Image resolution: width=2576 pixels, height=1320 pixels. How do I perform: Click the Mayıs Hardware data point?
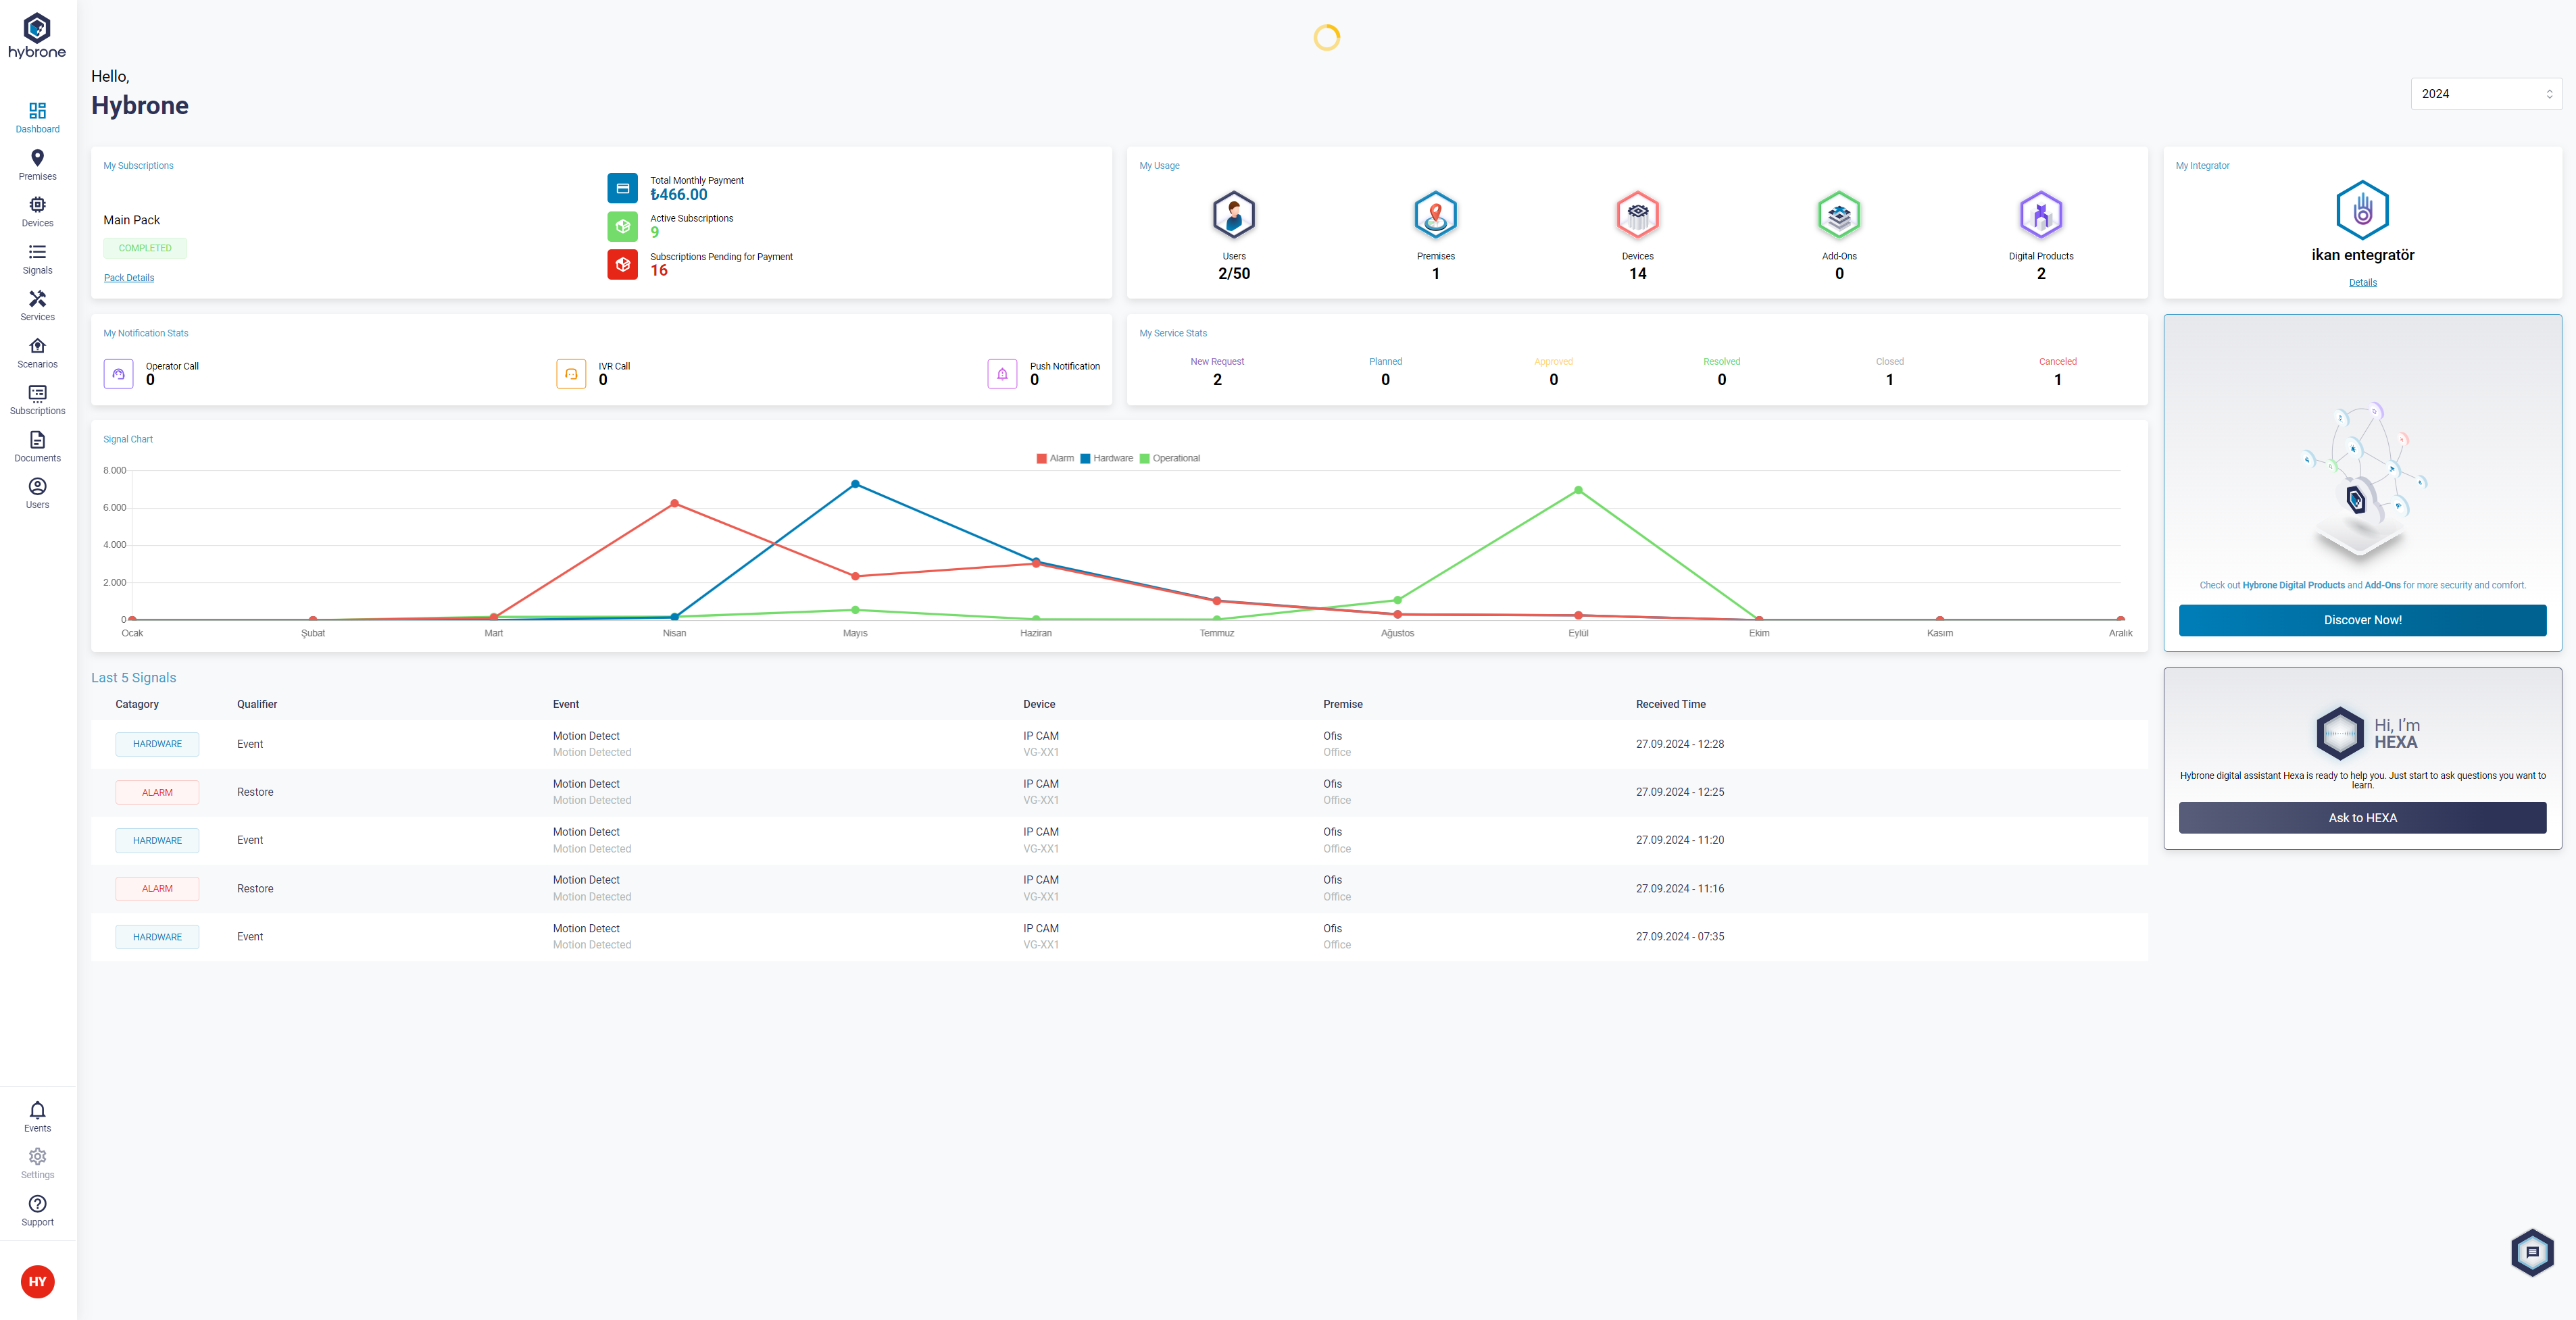pos(855,484)
